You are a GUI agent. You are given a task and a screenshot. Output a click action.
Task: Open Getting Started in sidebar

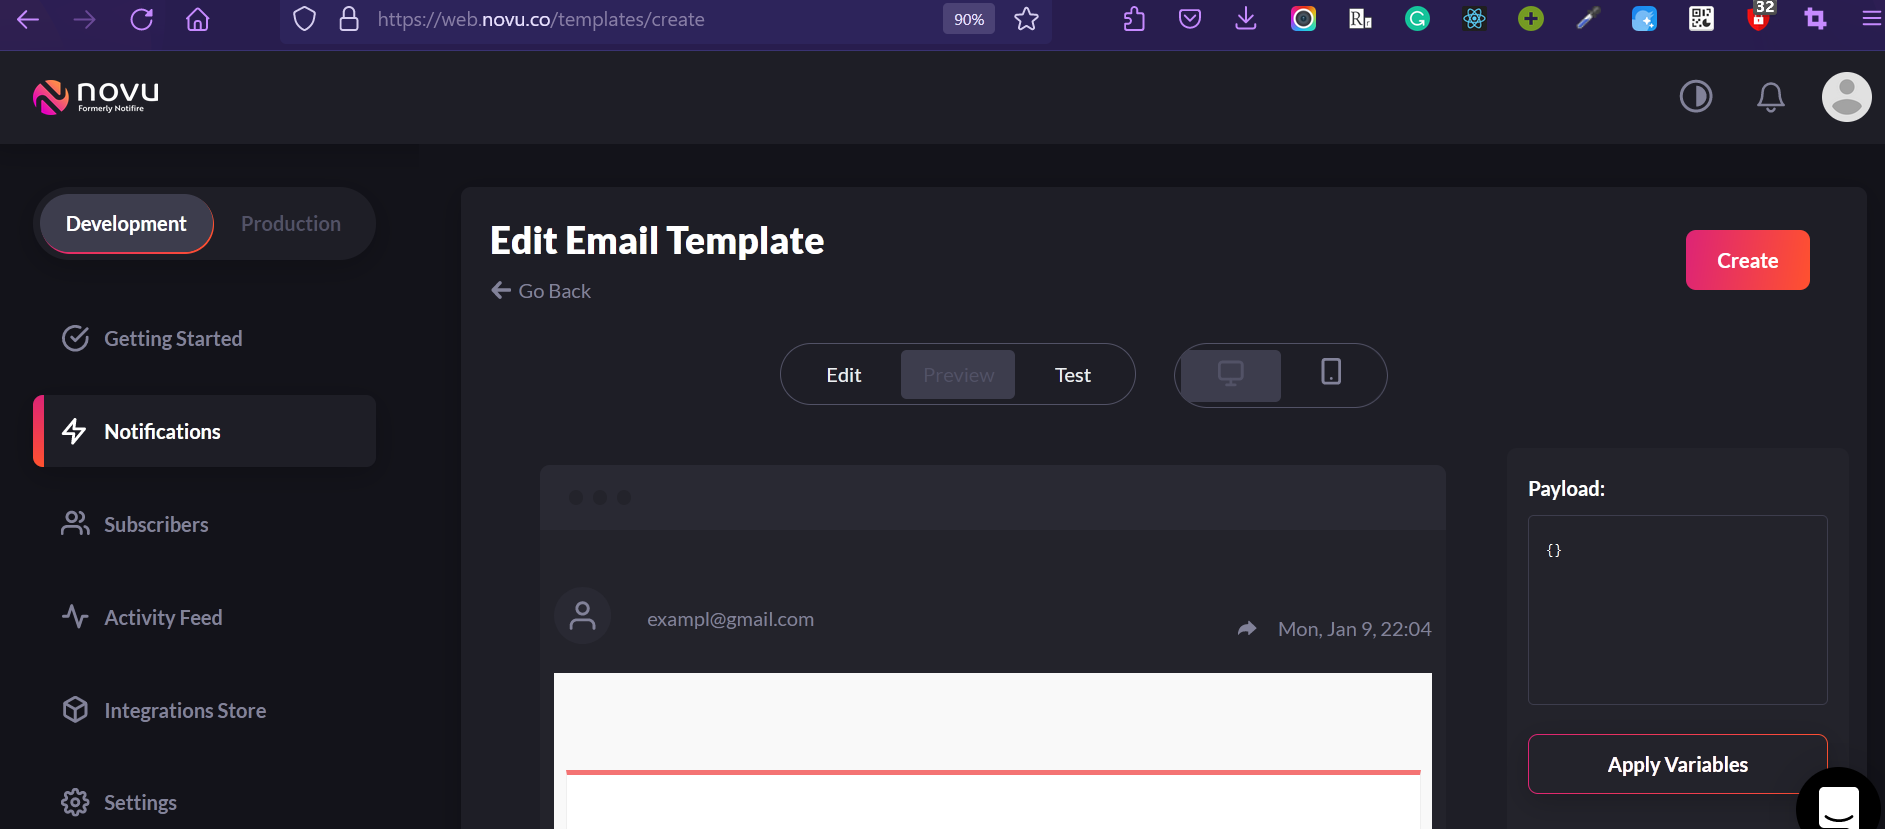[205, 339]
